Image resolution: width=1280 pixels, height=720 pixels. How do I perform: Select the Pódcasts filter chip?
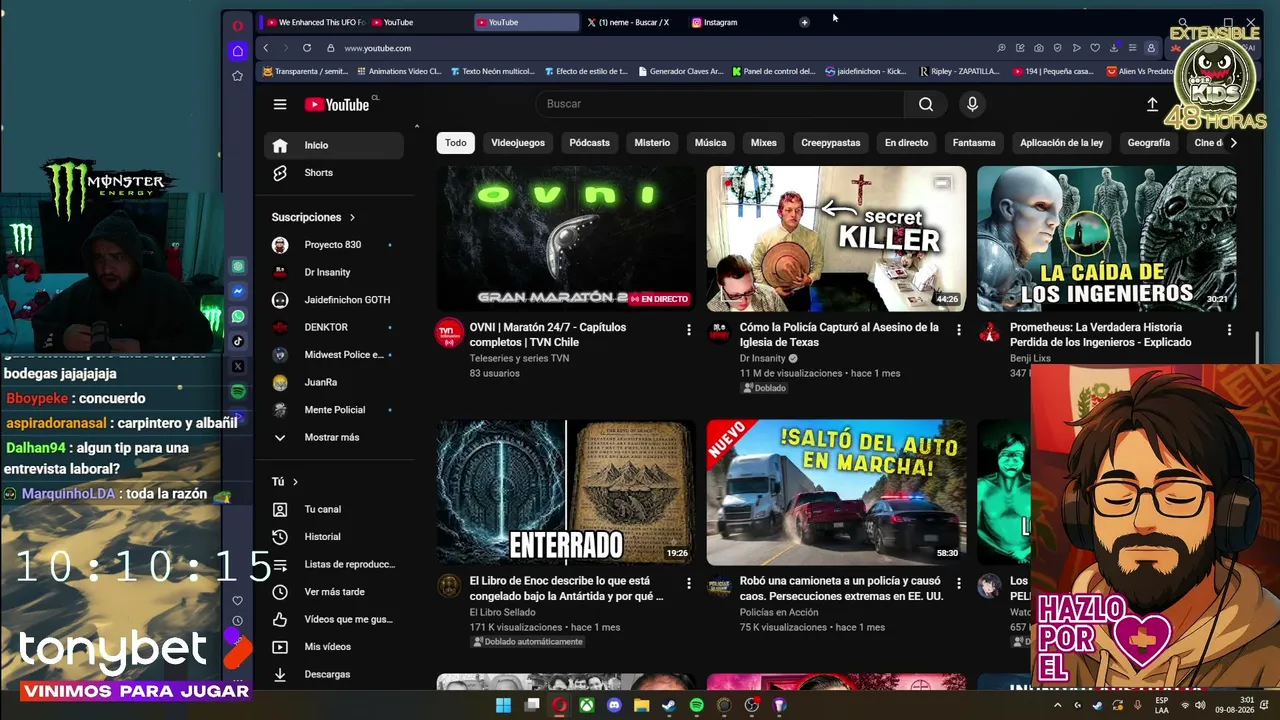pyautogui.click(x=590, y=143)
